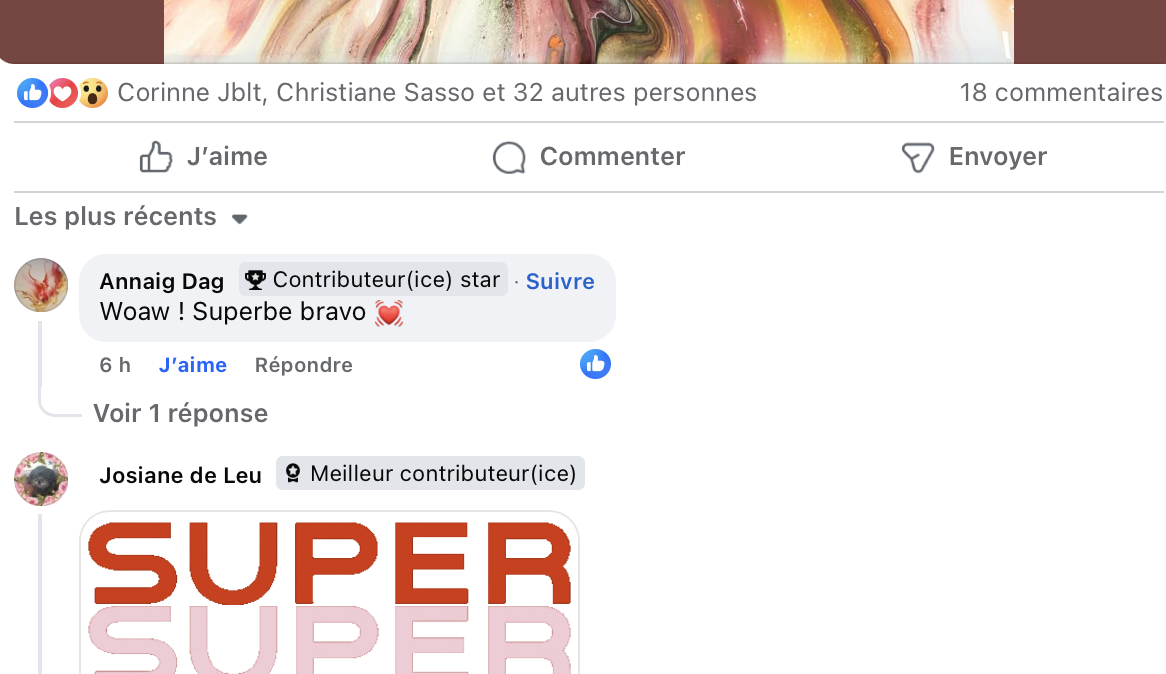Click Annaig Dag's profile avatar
This screenshot has height=674, width=1166.
41,285
